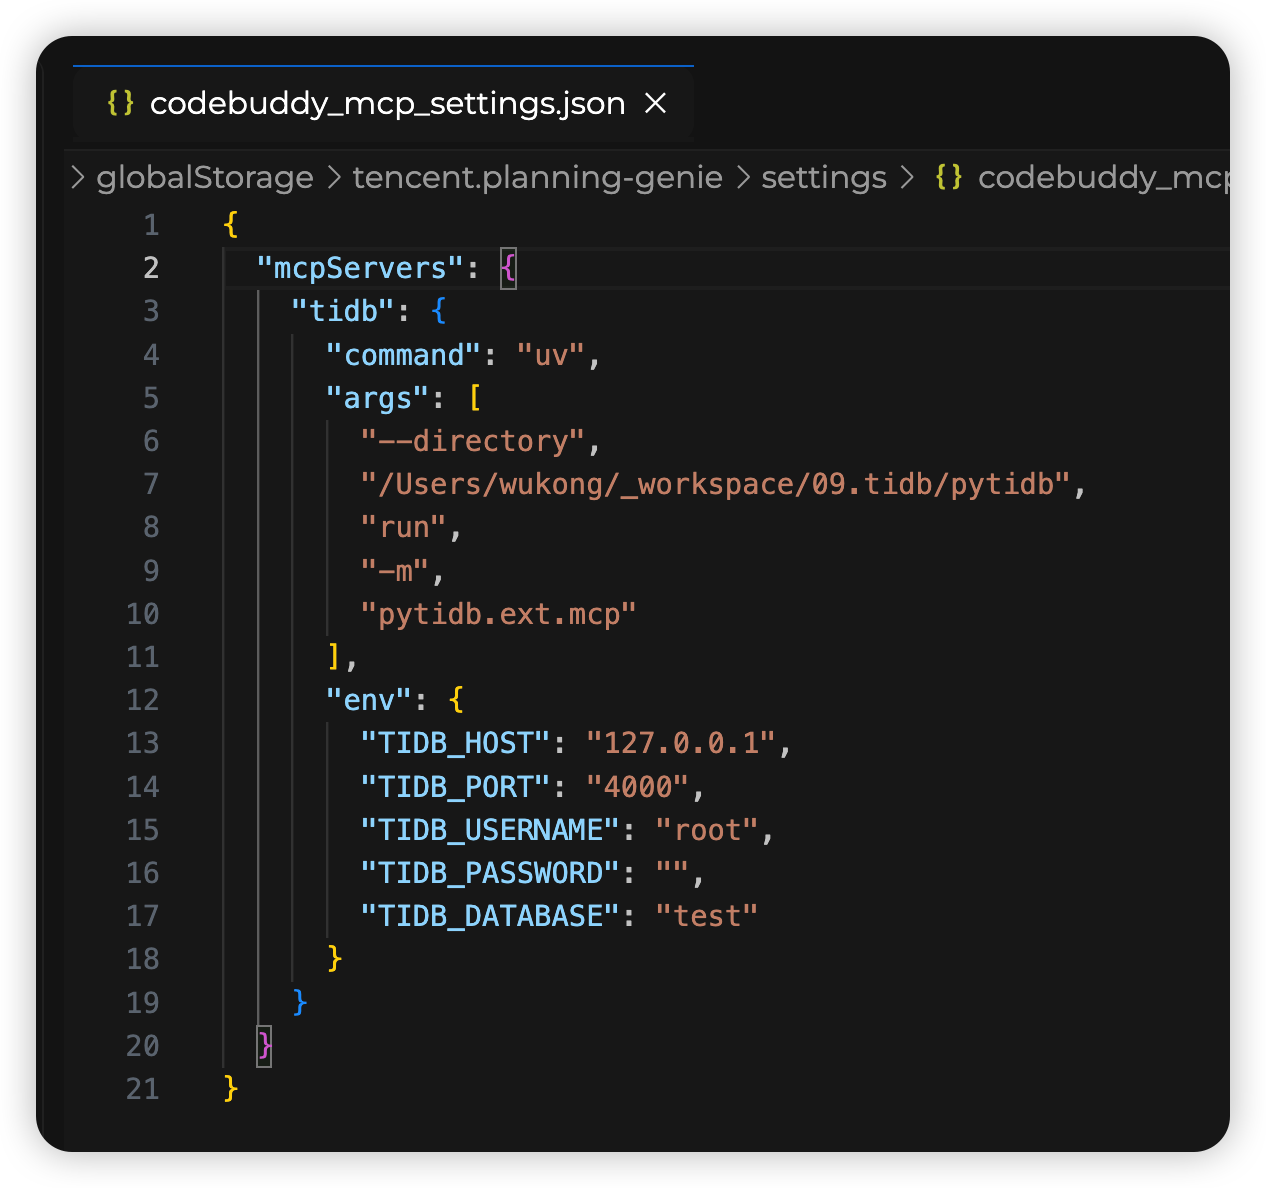1266x1188 pixels.
Task: Click the "127.0.0.1" host value
Action: [x=680, y=743]
